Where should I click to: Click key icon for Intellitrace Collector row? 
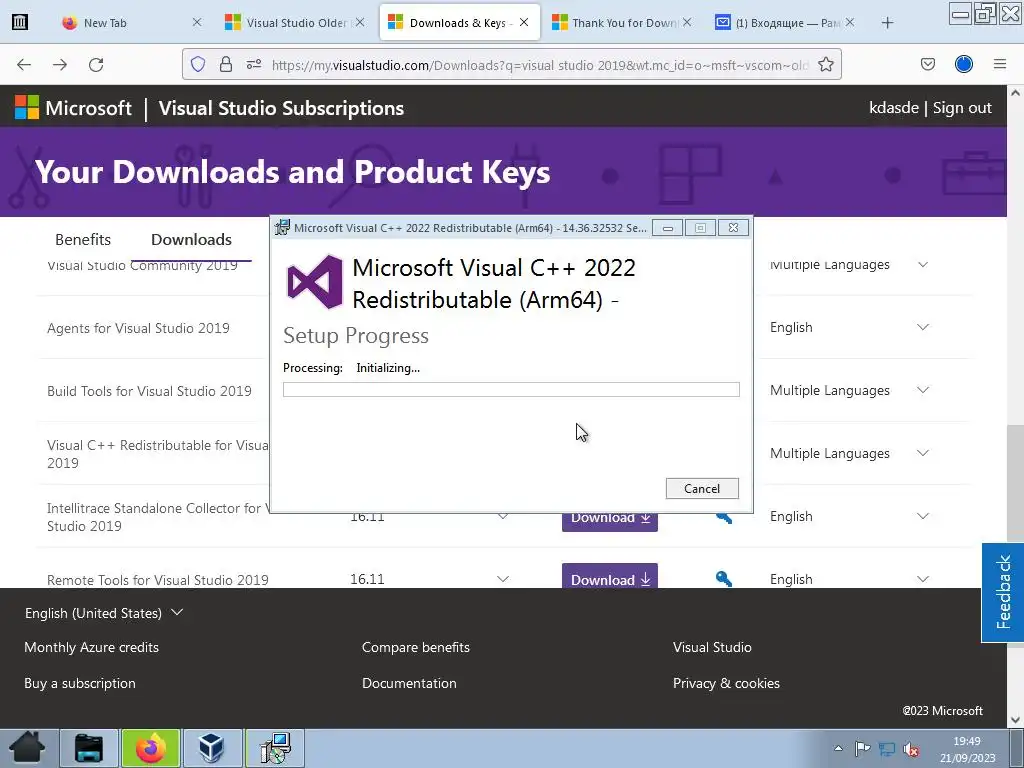tap(724, 518)
